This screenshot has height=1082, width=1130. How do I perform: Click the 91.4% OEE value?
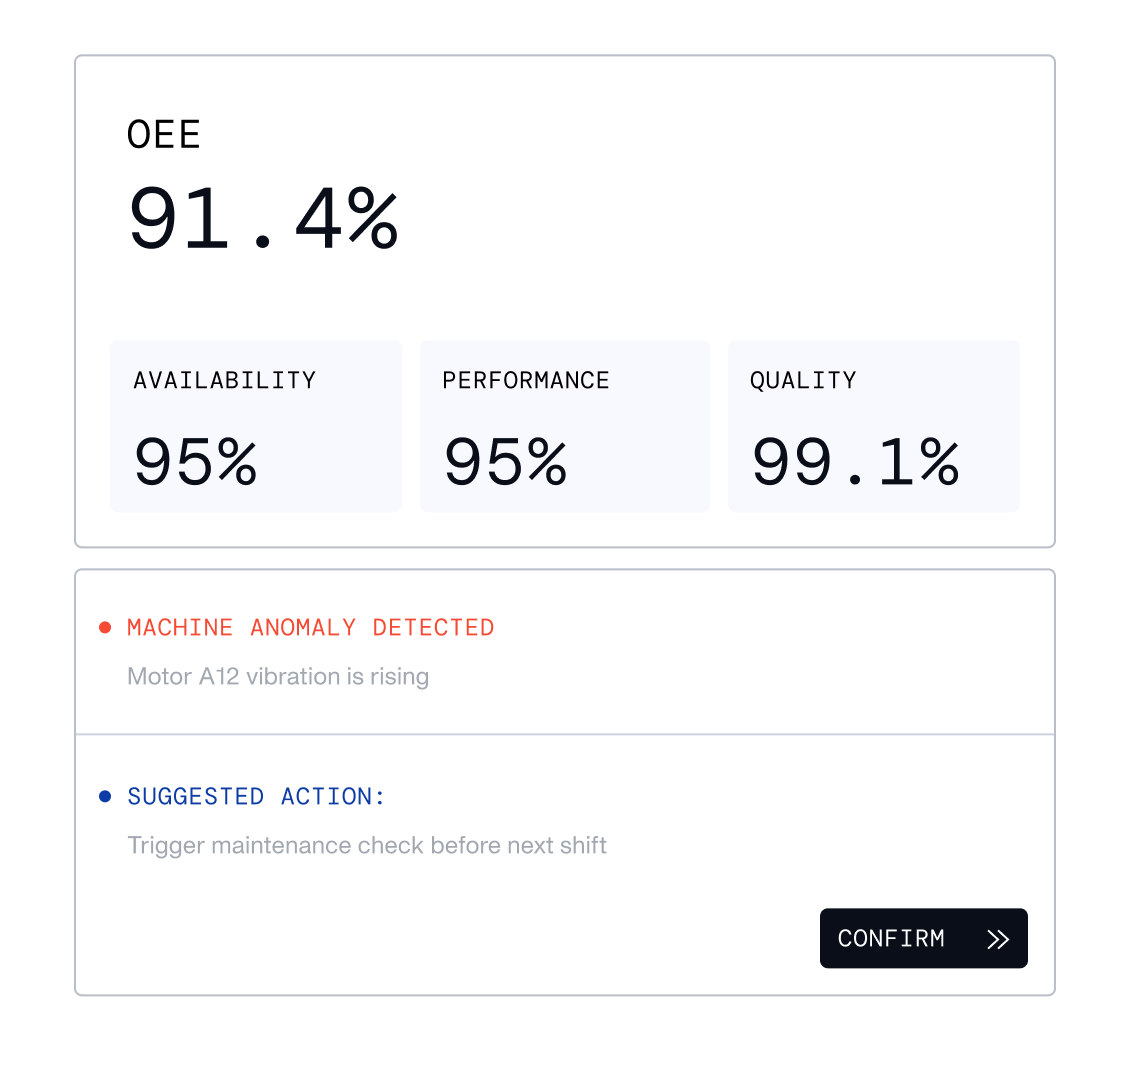tap(264, 219)
